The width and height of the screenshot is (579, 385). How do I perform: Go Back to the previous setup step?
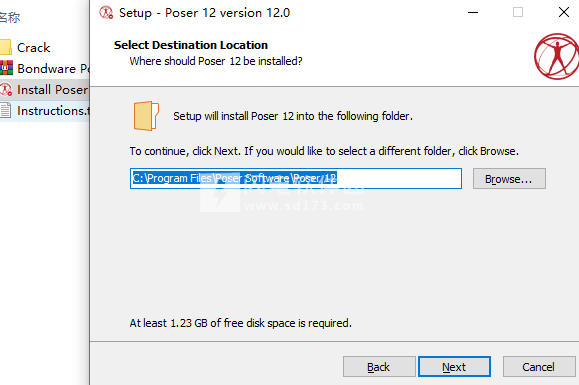pos(379,367)
